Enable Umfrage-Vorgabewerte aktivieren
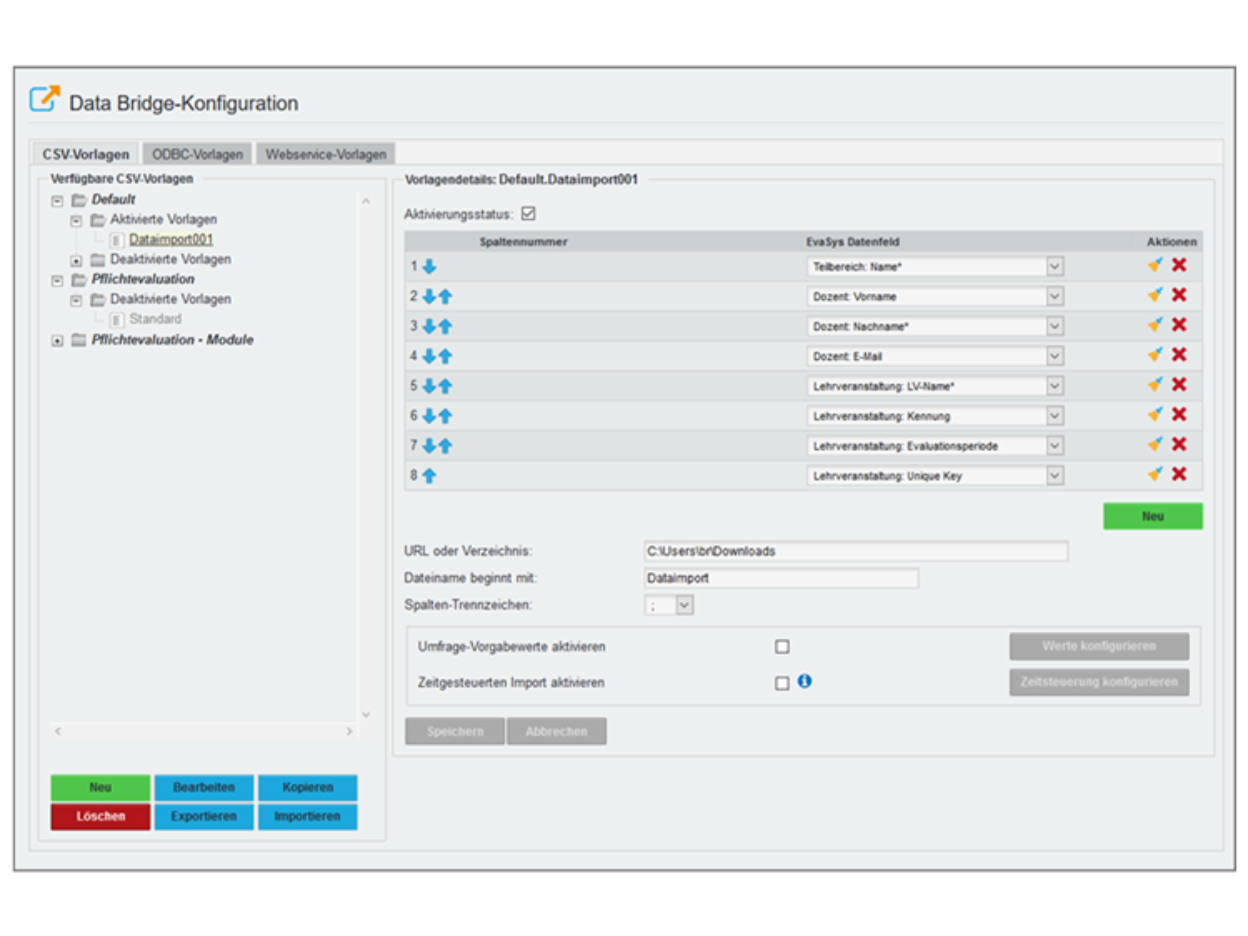1248x936 pixels. click(784, 646)
